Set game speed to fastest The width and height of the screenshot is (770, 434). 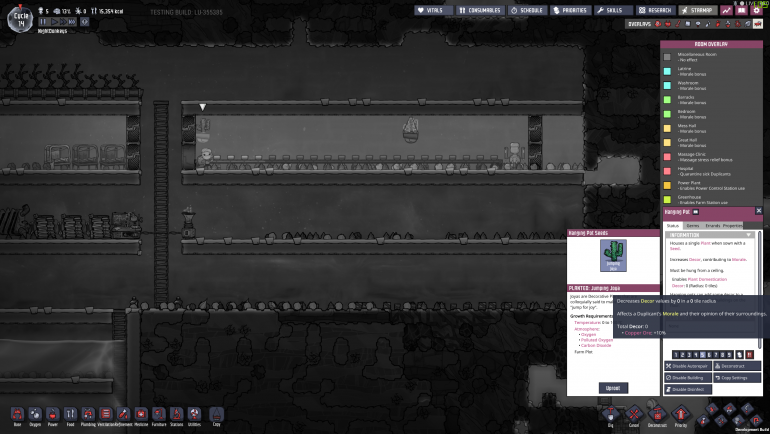[x=72, y=22]
